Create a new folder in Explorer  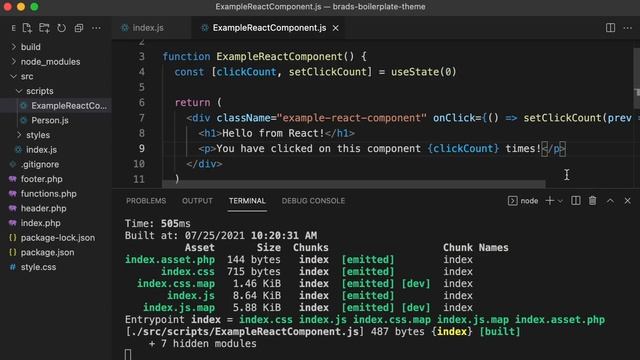pos(44,28)
